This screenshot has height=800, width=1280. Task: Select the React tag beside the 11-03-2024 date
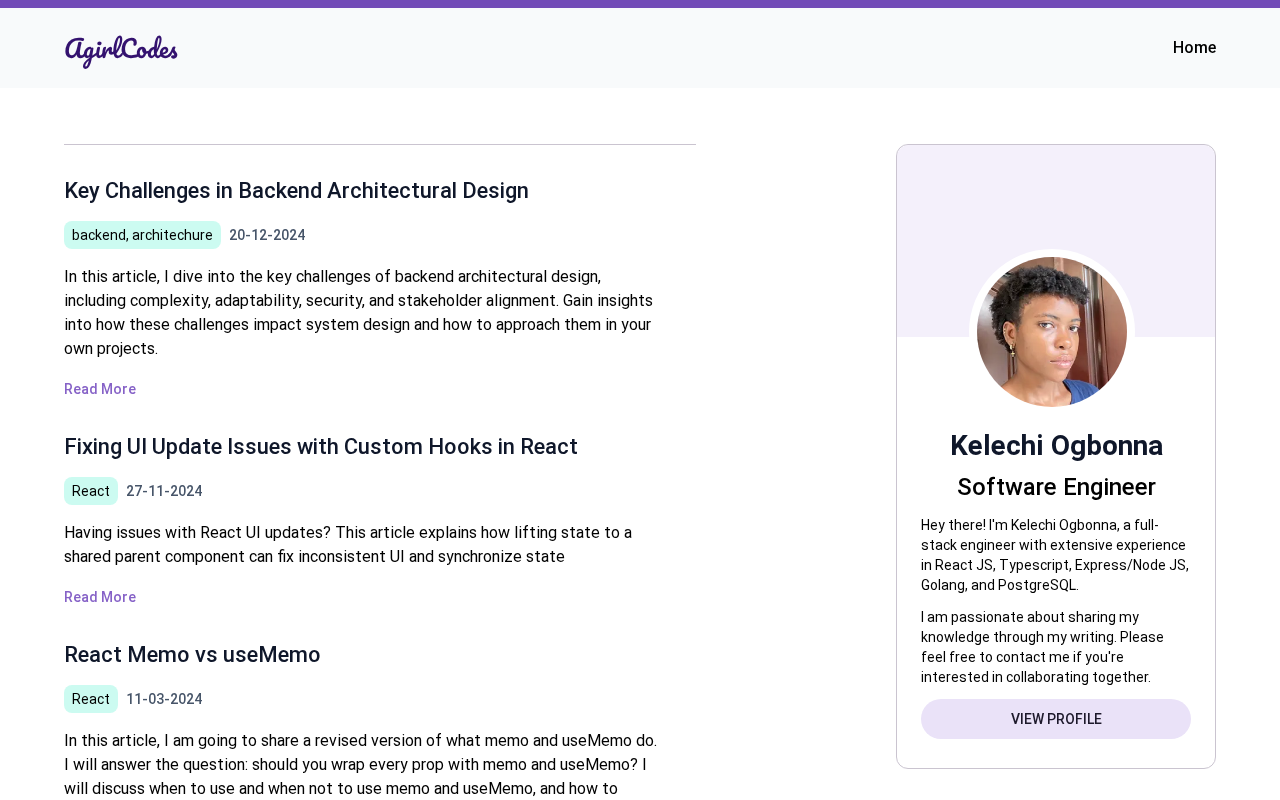pyautogui.click(x=91, y=699)
